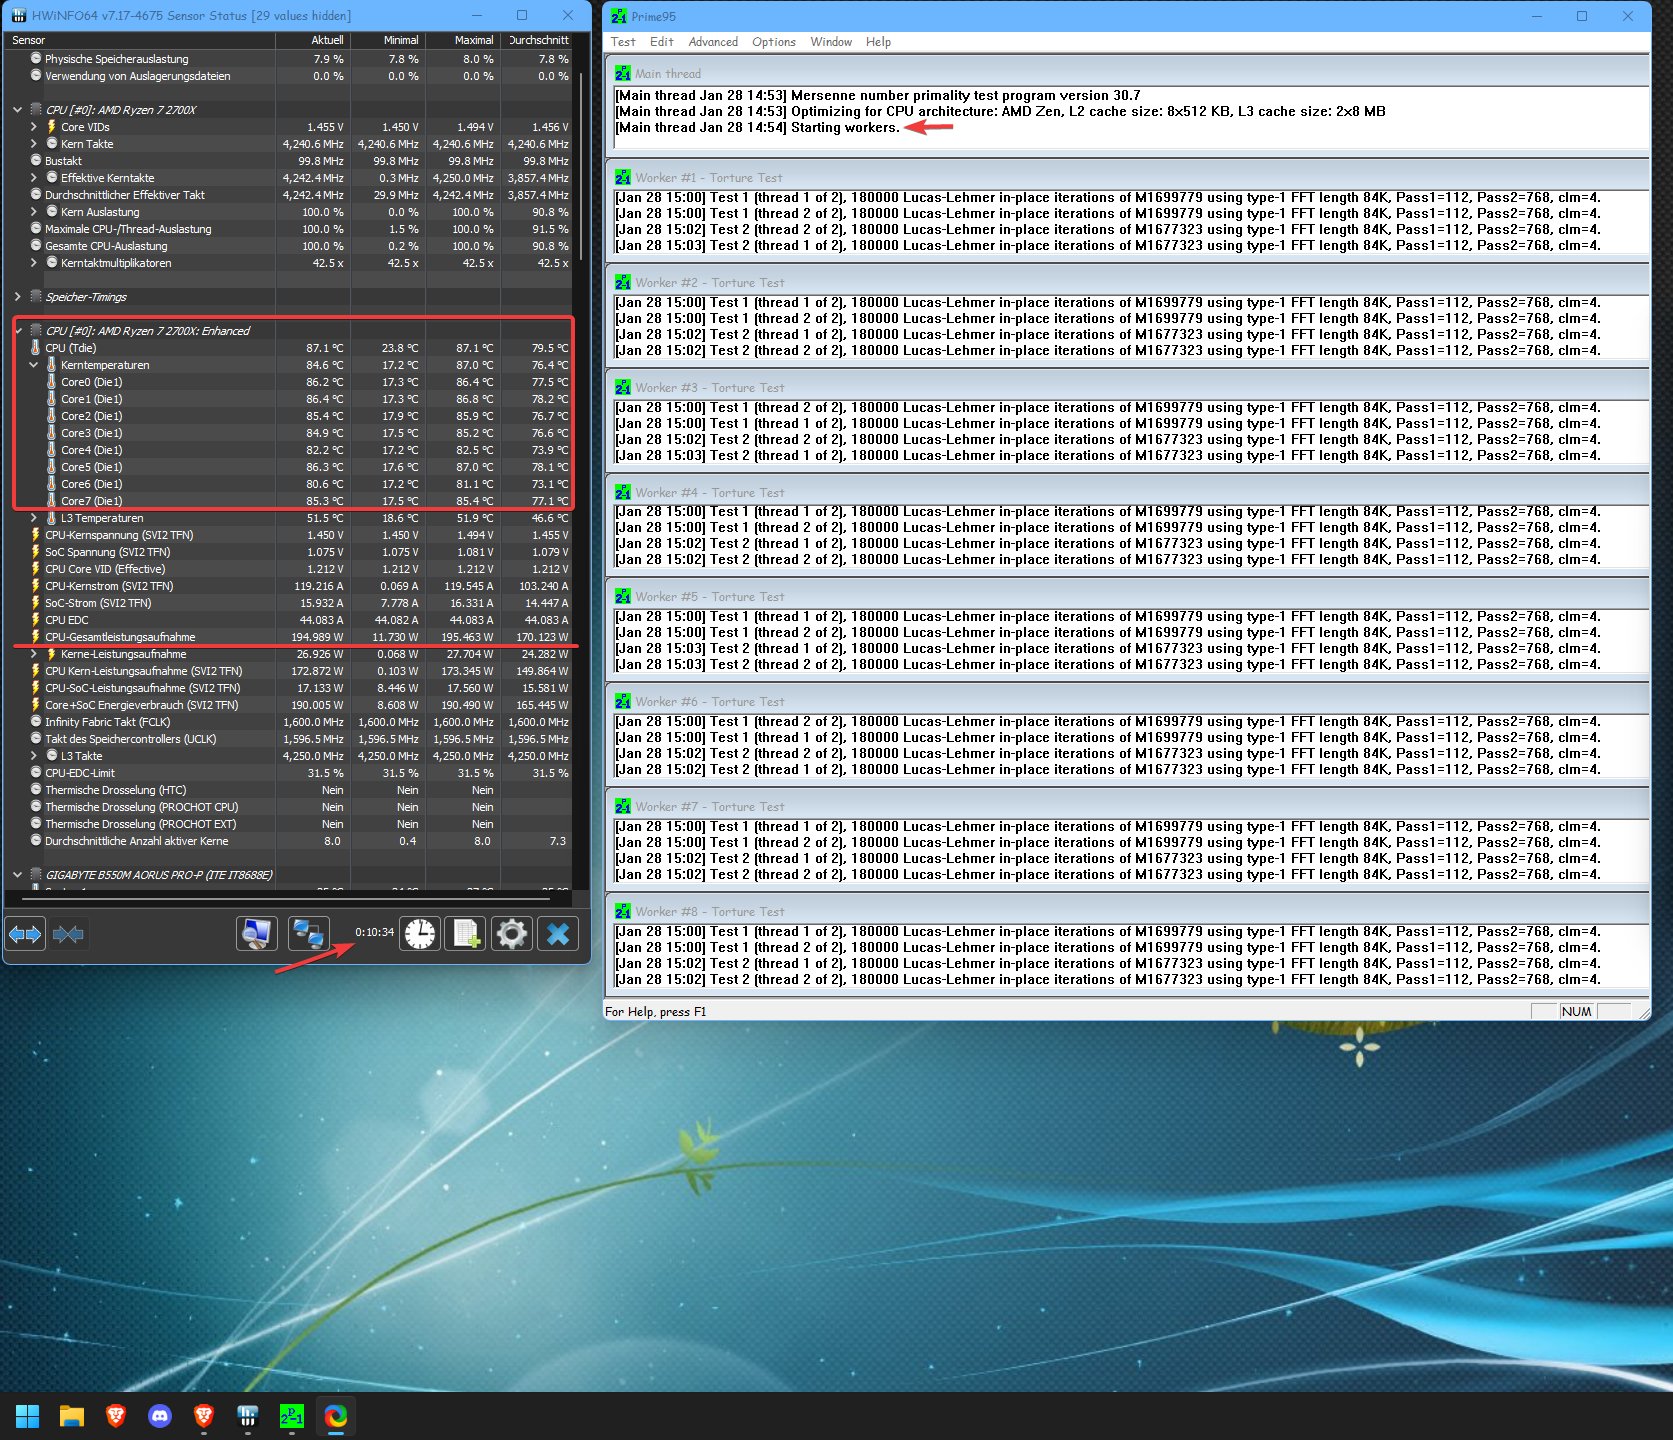This screenshot has height=1440, width=1673.
Task: Click the lightning icon beside CPU-Gesamtleistungsaufnahme
Action: pos(36,637)
